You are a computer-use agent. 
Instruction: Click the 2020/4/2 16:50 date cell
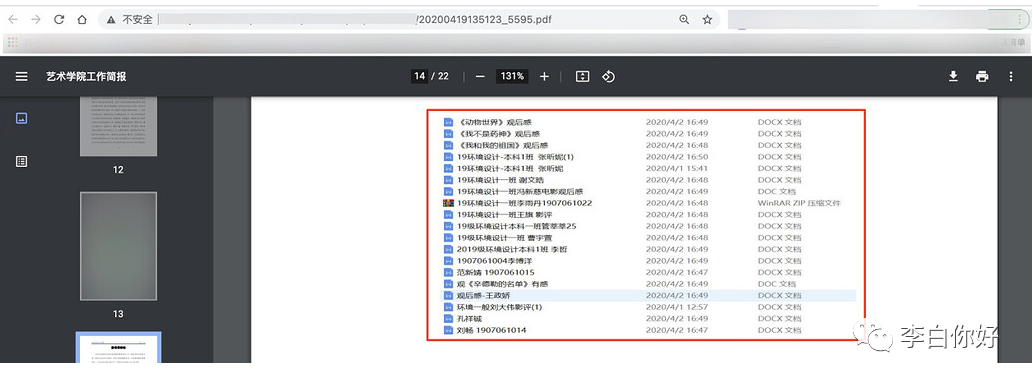click(677, 157)
